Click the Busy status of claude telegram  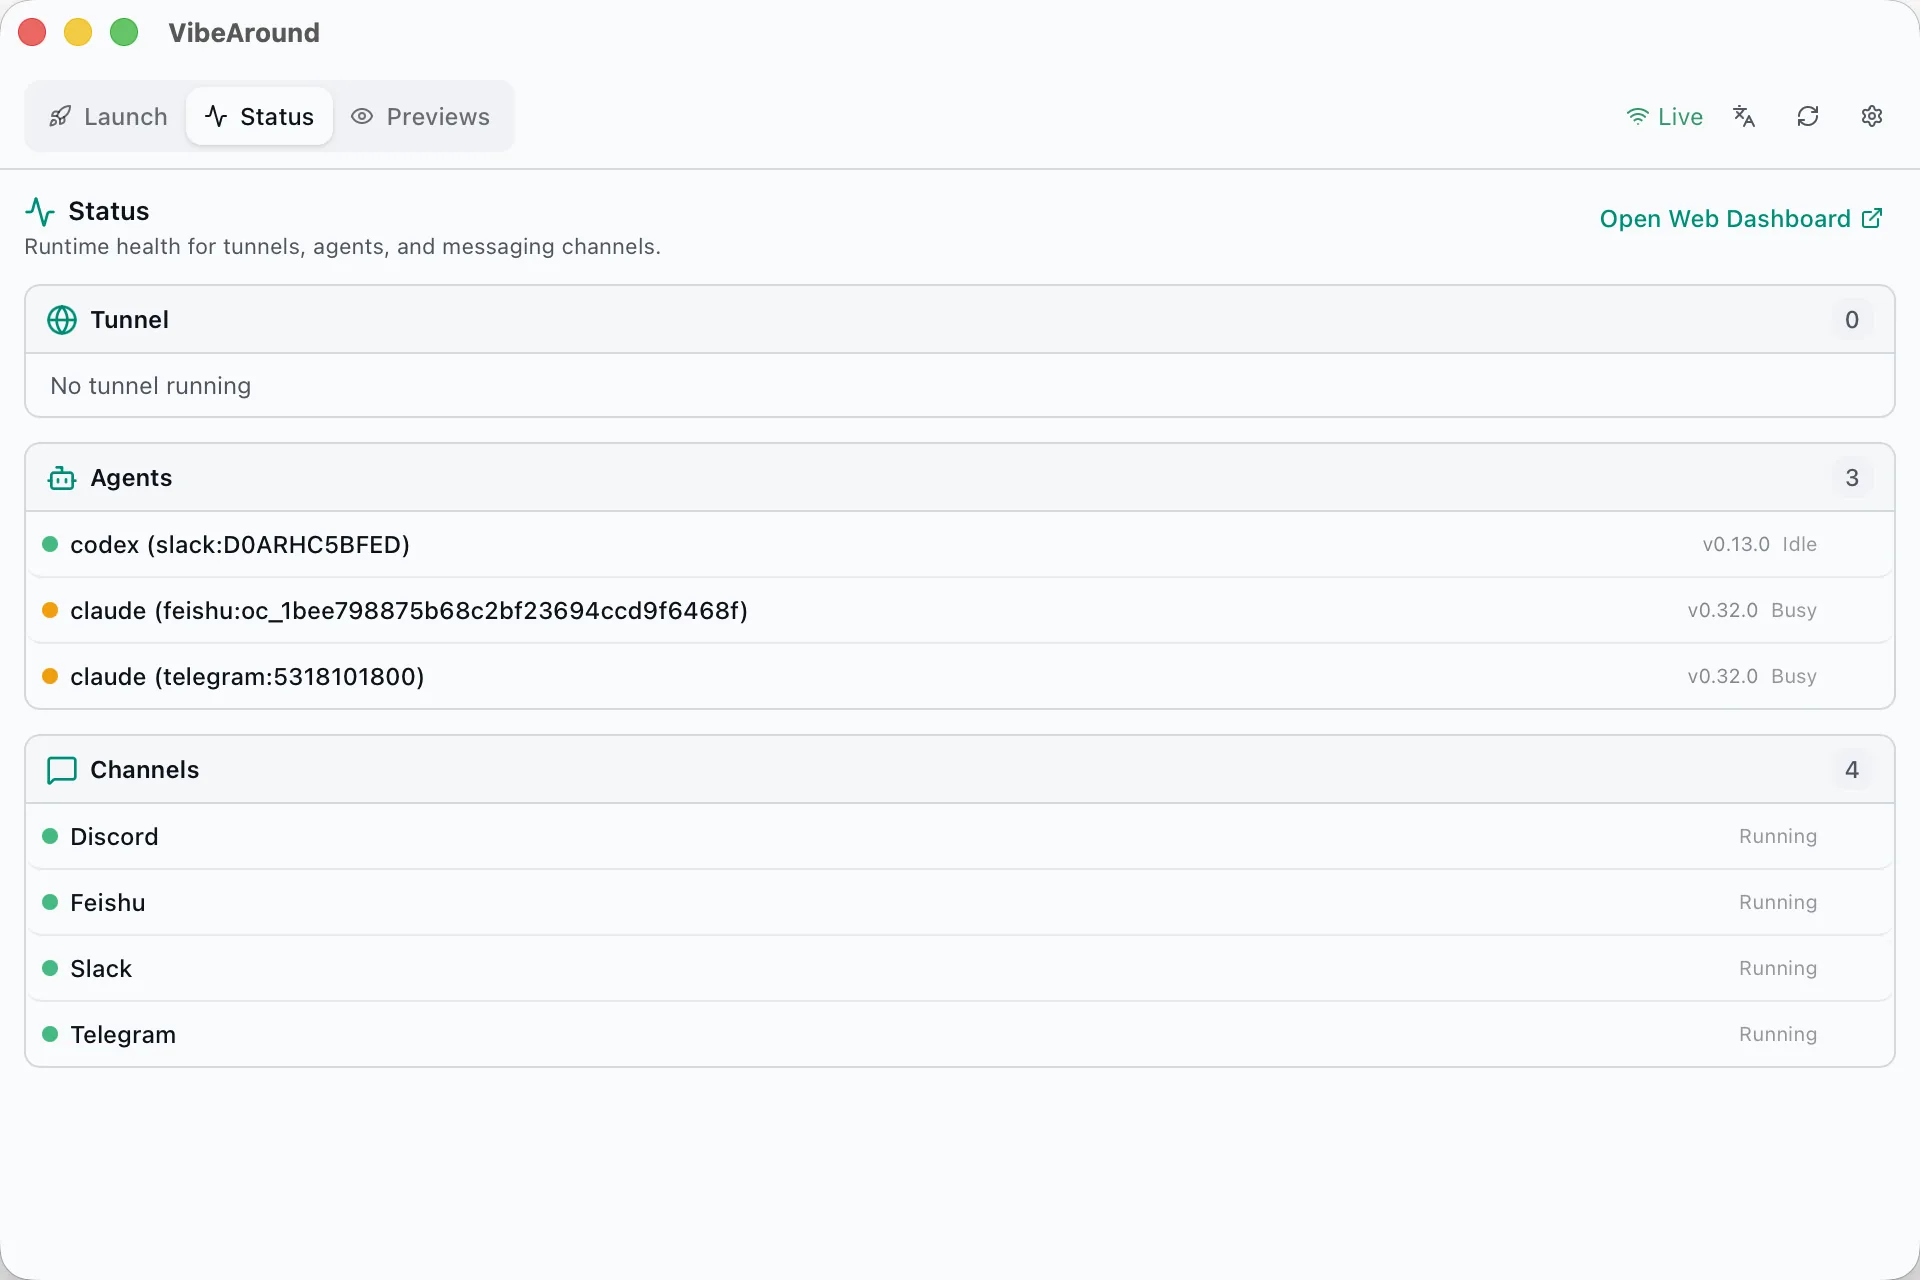point(1794,677)
